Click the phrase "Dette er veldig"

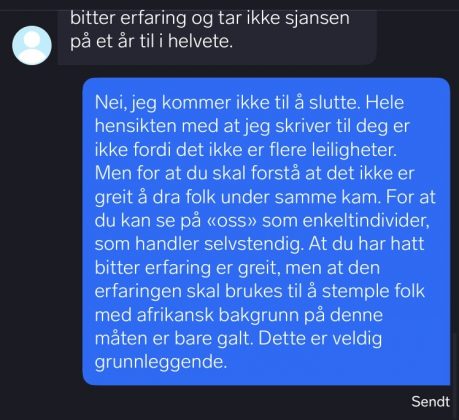(x=320, y=339)
